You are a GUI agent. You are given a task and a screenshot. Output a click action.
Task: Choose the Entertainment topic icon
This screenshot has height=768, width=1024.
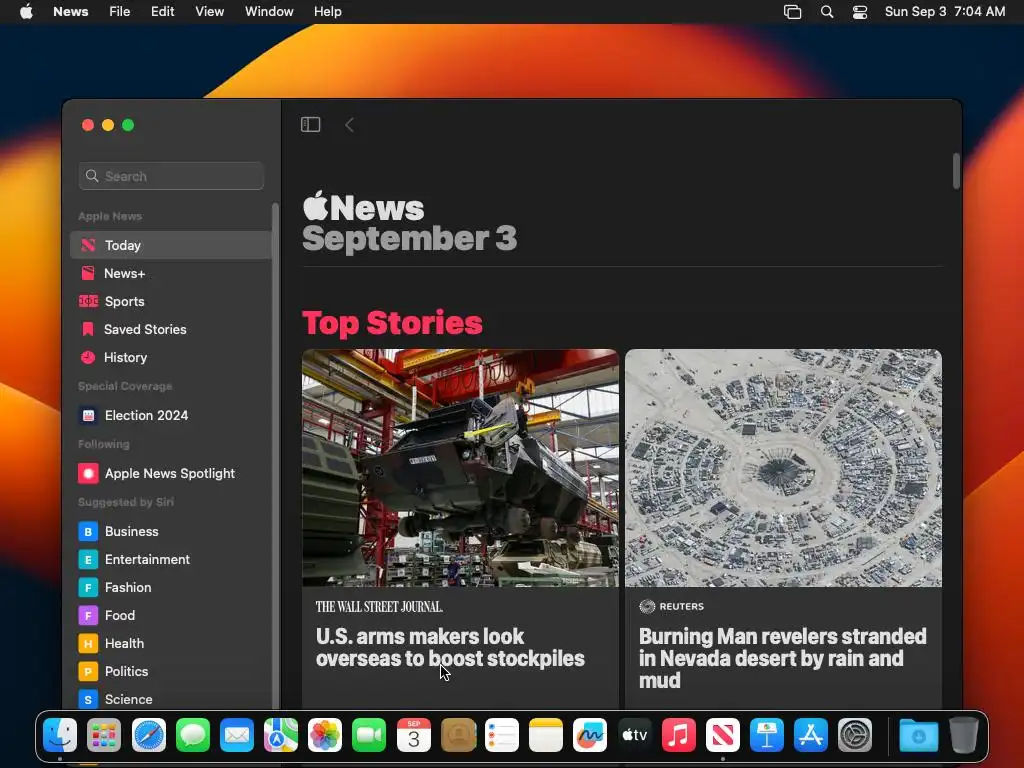pyautogui.click(x=88, y=559)
